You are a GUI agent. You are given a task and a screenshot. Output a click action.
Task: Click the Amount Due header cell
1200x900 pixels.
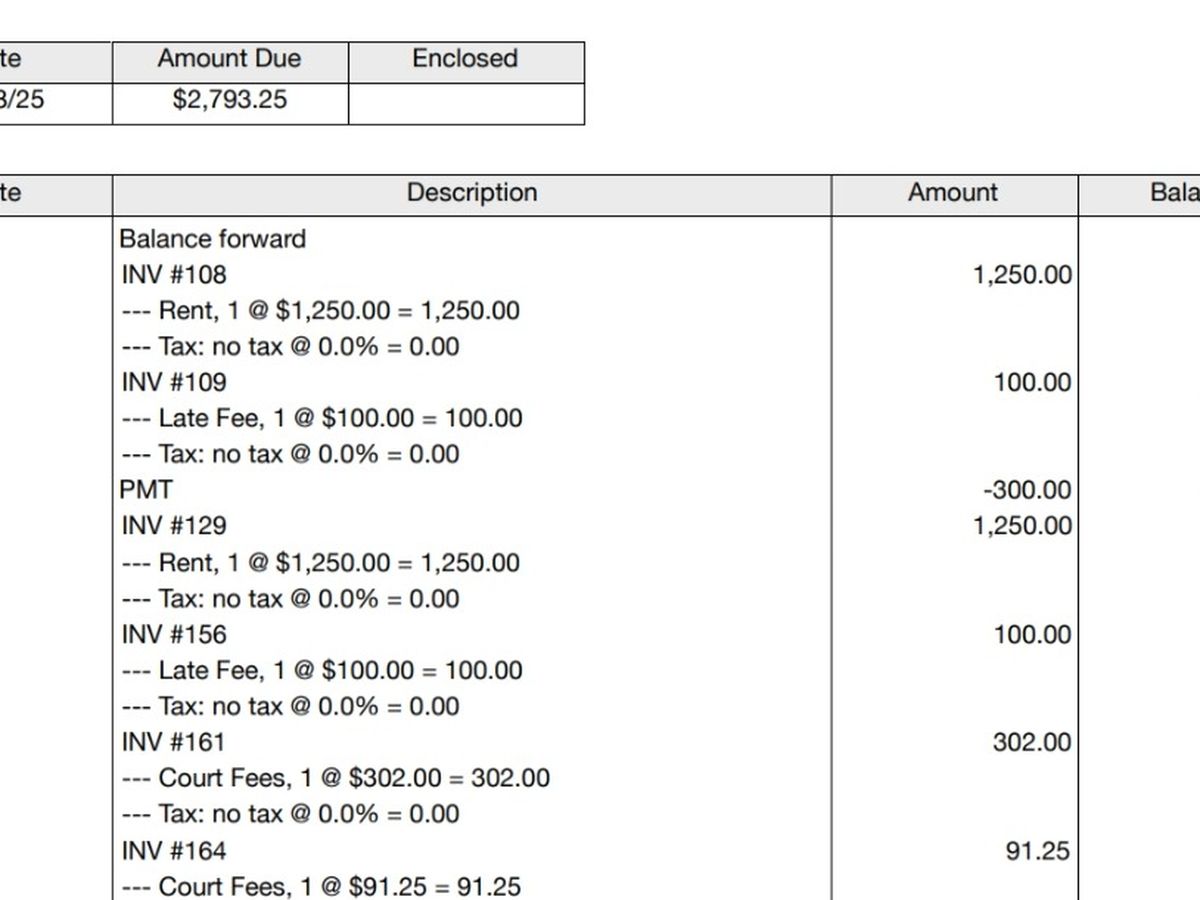229,59
